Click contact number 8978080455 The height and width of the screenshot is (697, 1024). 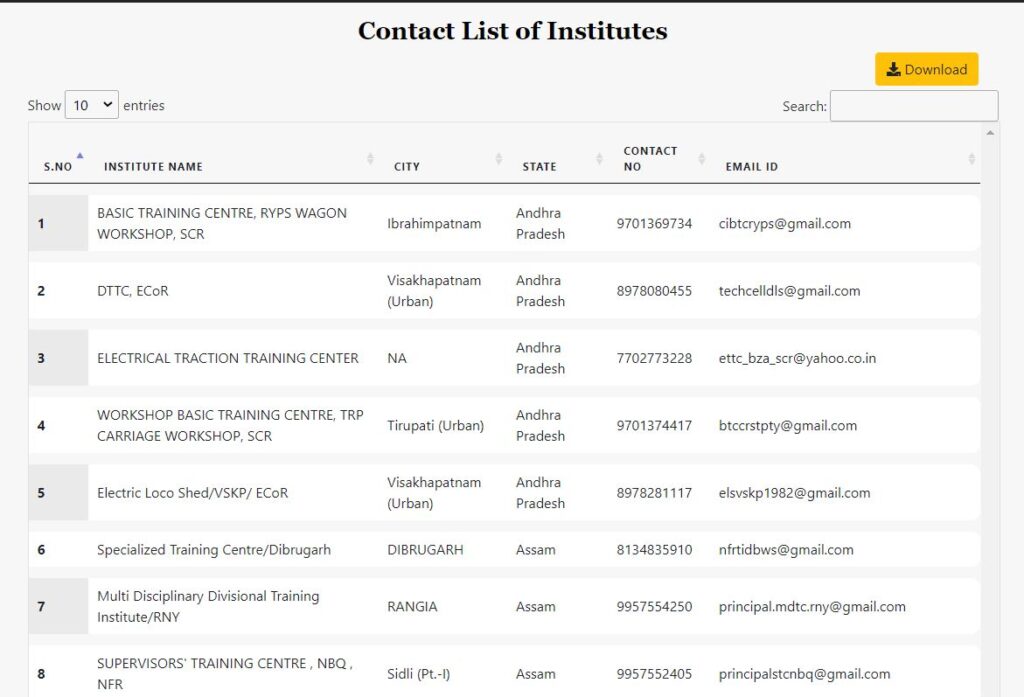pos(654,291)
